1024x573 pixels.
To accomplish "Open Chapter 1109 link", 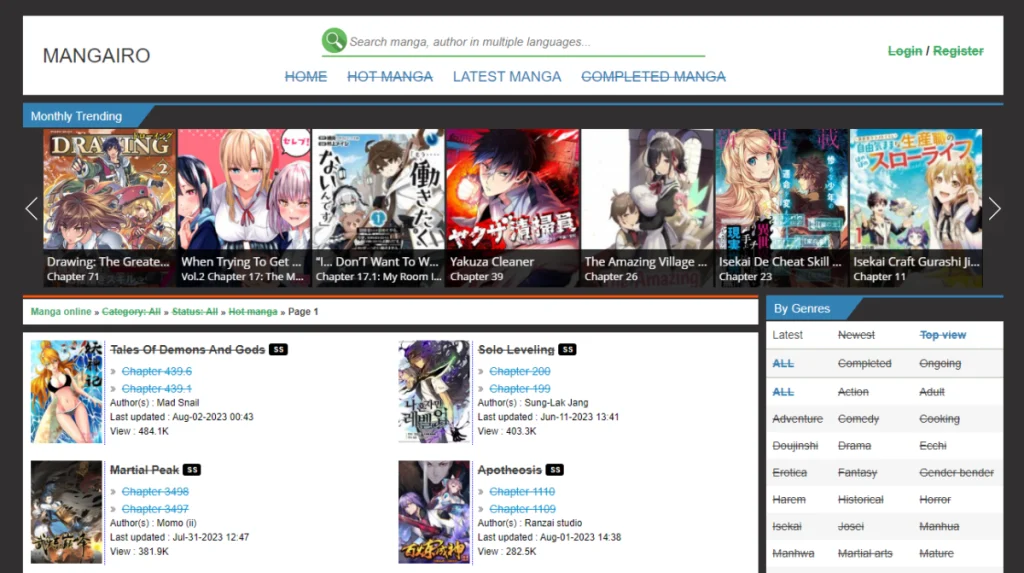I will point(522,509).
